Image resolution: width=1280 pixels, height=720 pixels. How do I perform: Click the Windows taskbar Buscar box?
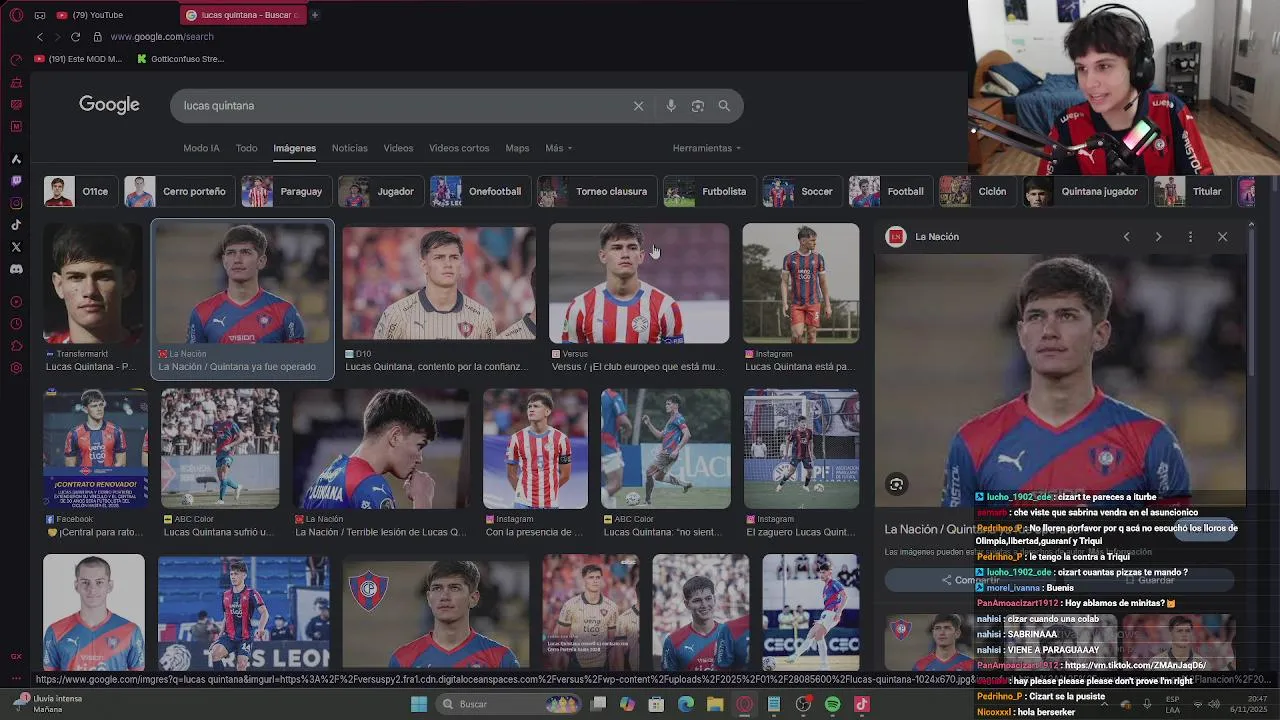pos(509,705)
